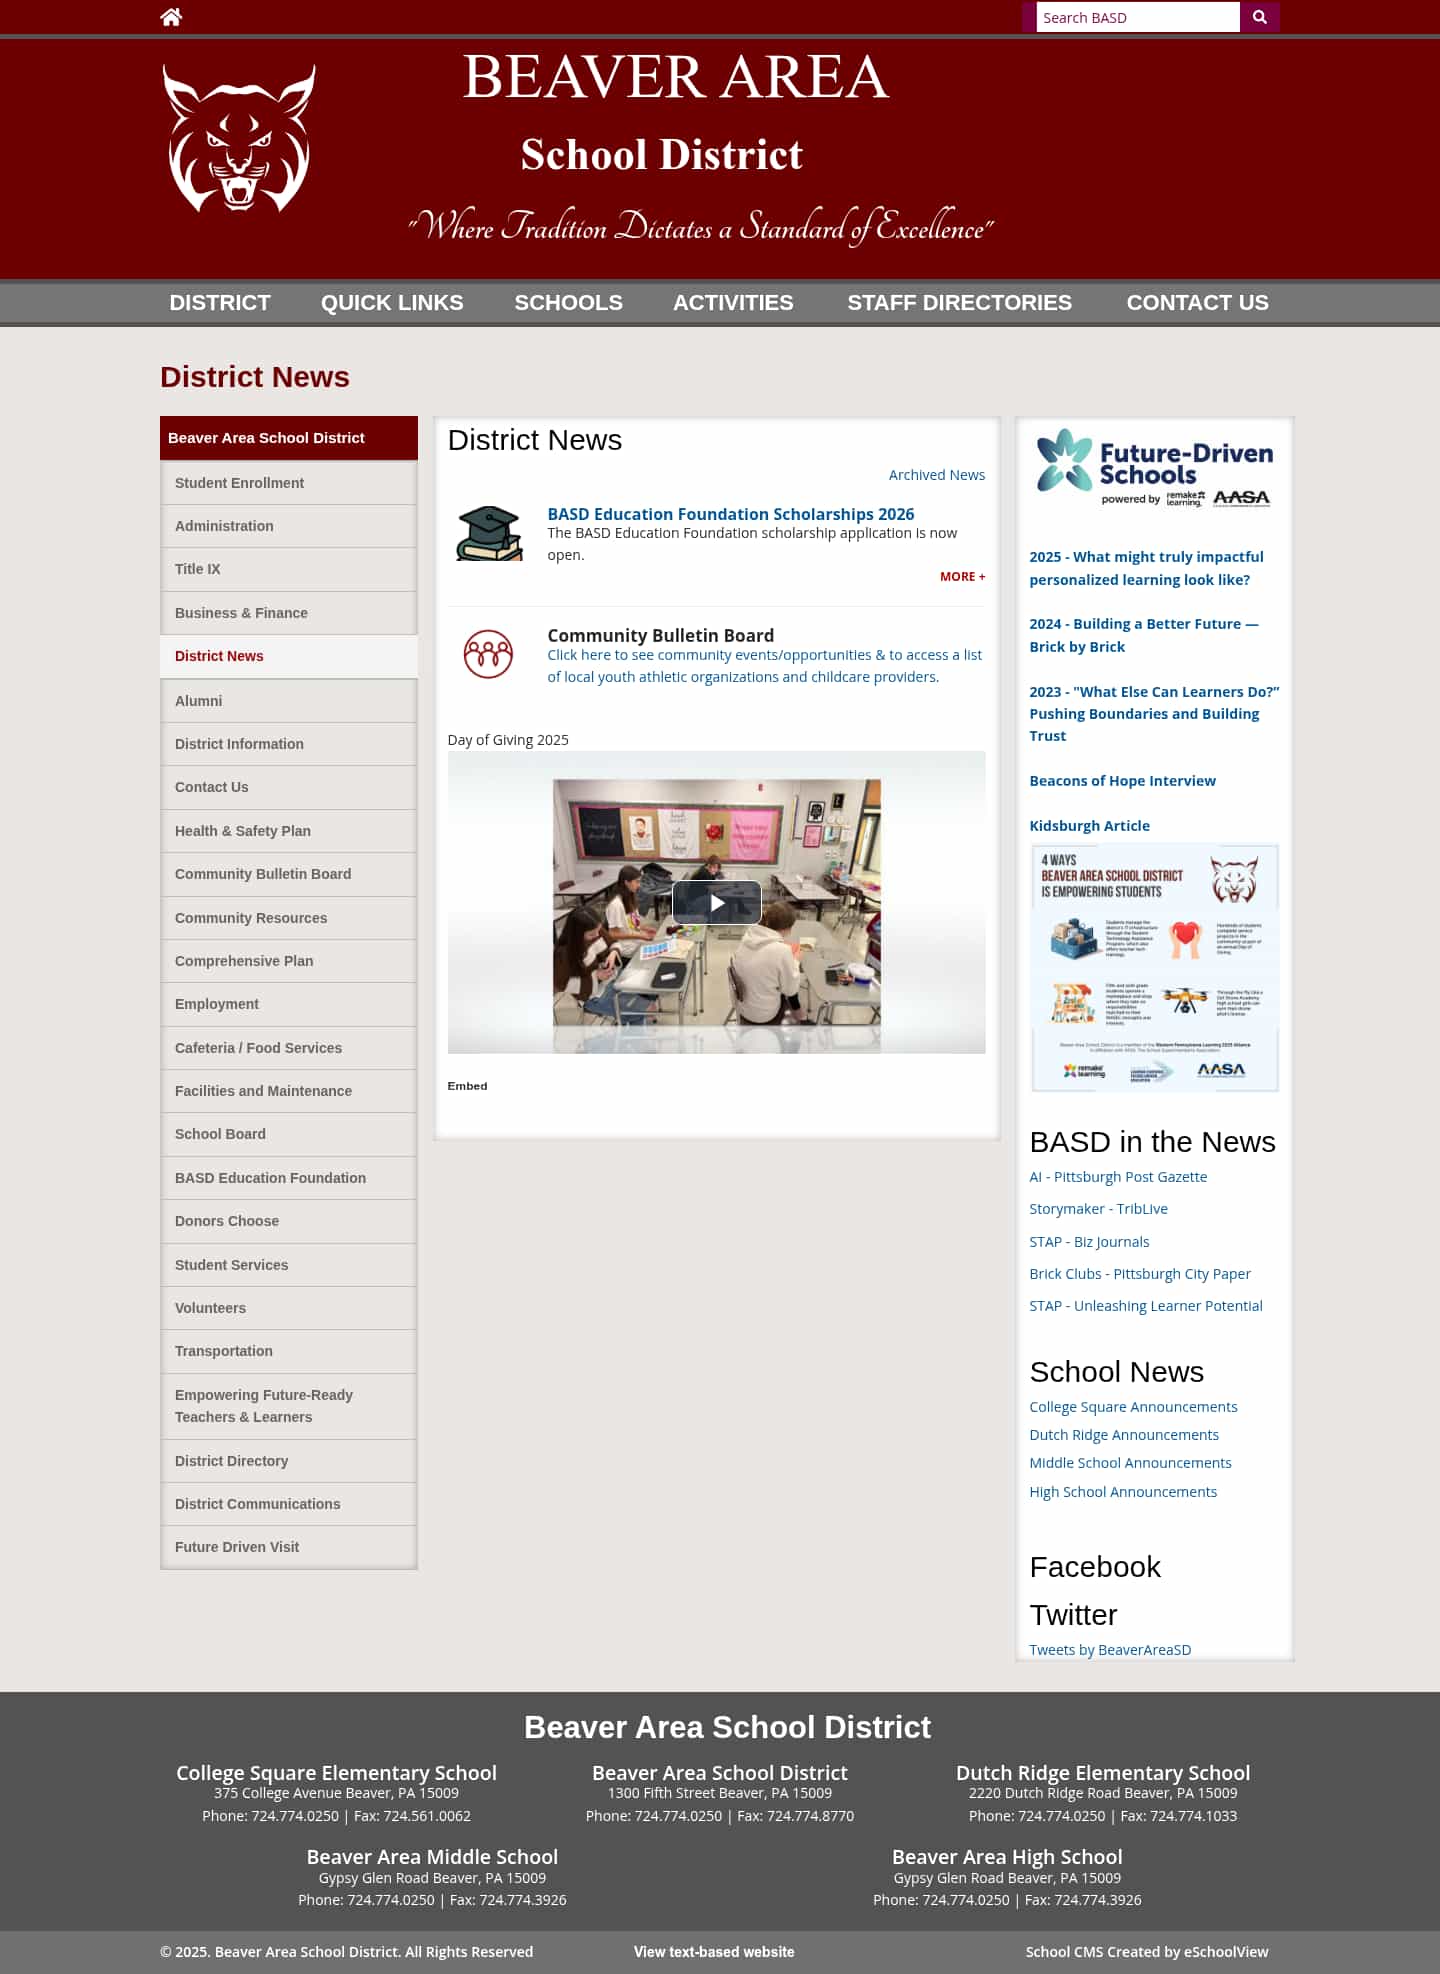Click the bobcat mascot logo in header
This screenshot has width=1440, height=1974.
click(x=239, y=138)
